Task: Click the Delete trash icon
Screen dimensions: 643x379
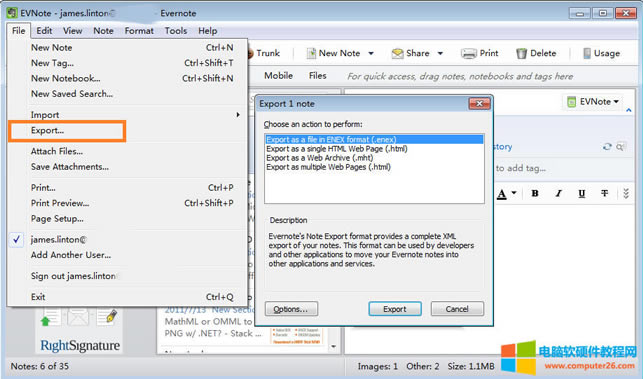Action: (521, 53)
